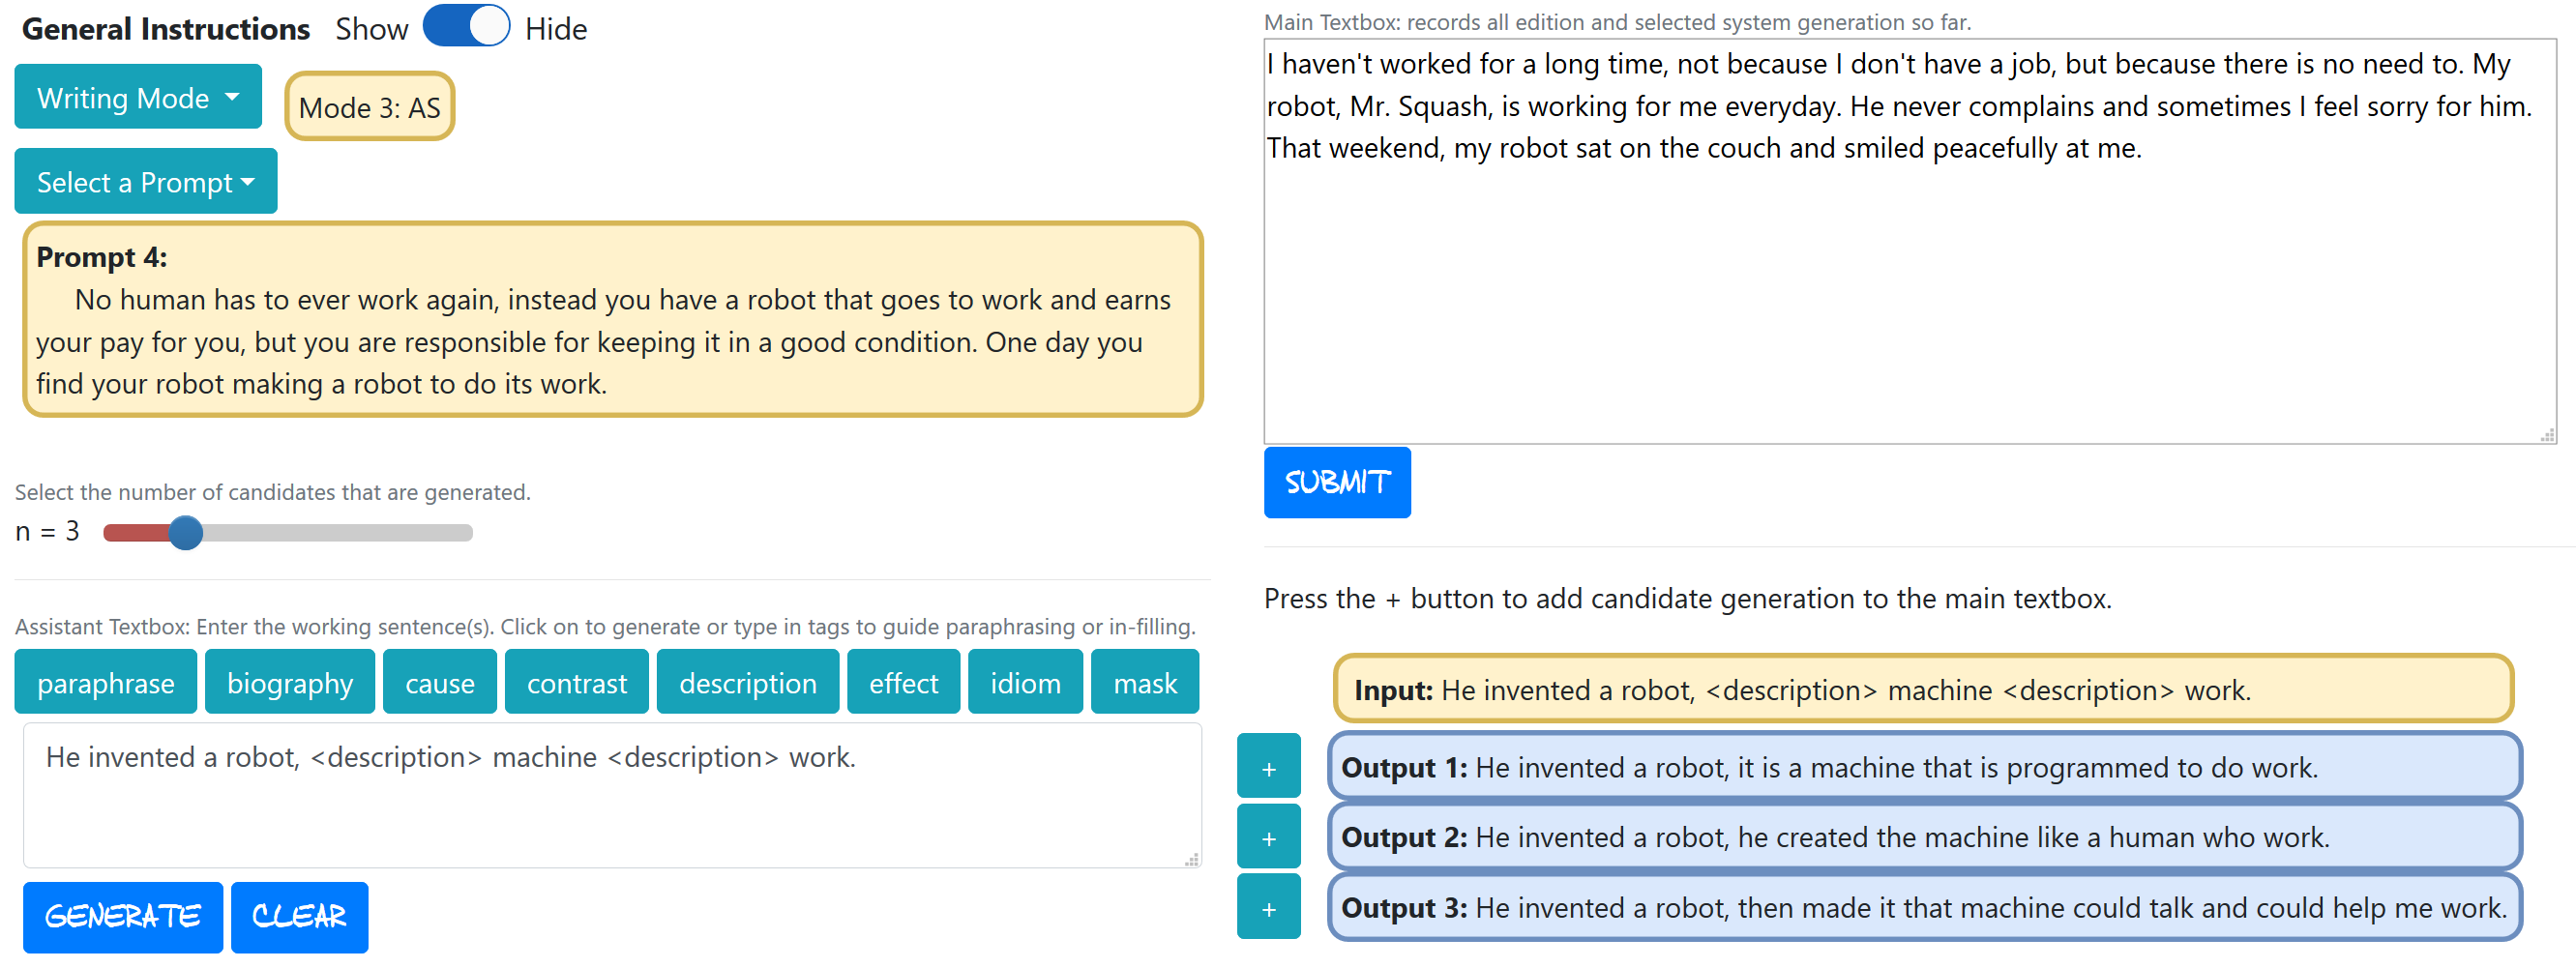
Task: Toggle the General Instructions Show/Hide switch
Action: pos(466,27)
